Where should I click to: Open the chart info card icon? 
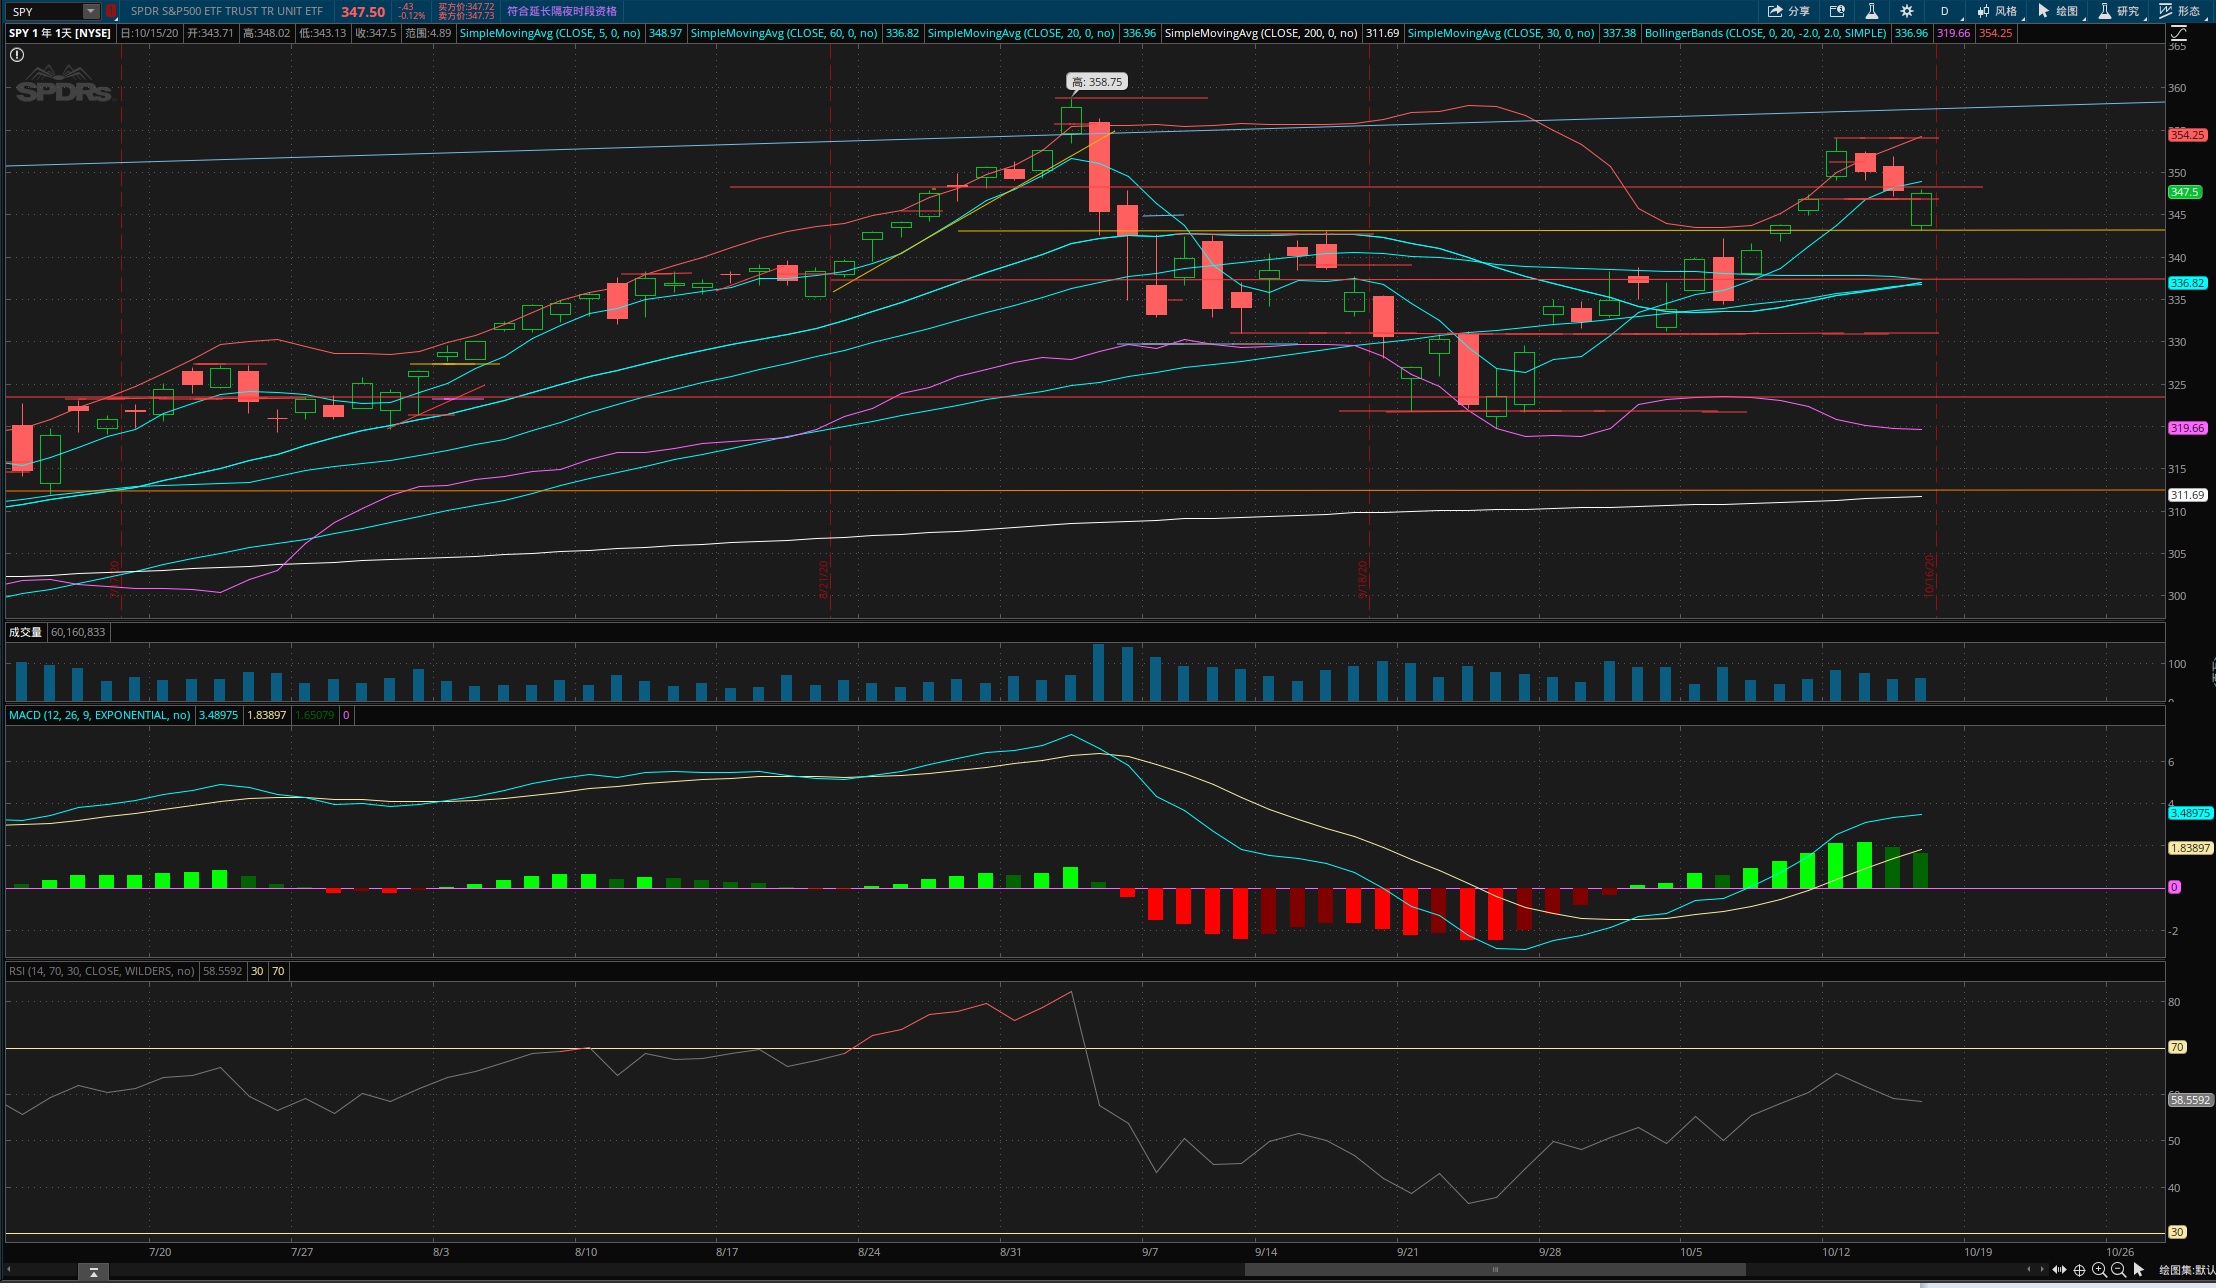point(1837,11)
